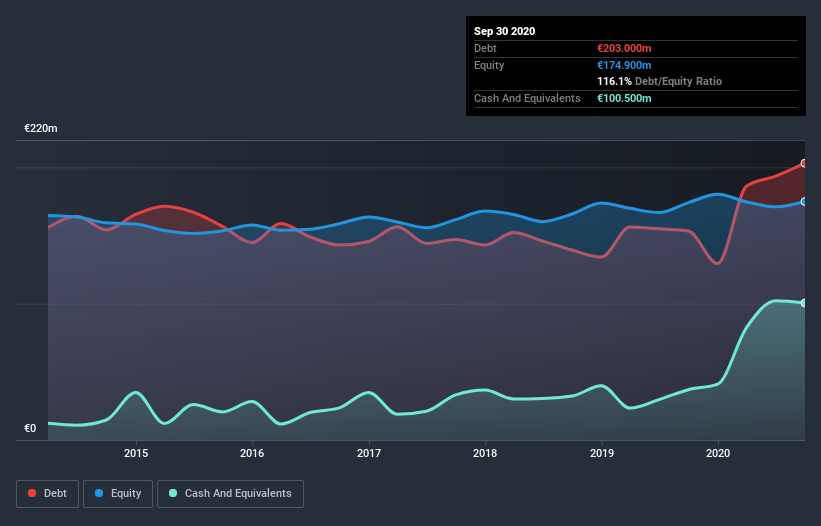821x526 pixels.
Task: Click the Equity row label in tooltip
Action: tap(489, 65)
